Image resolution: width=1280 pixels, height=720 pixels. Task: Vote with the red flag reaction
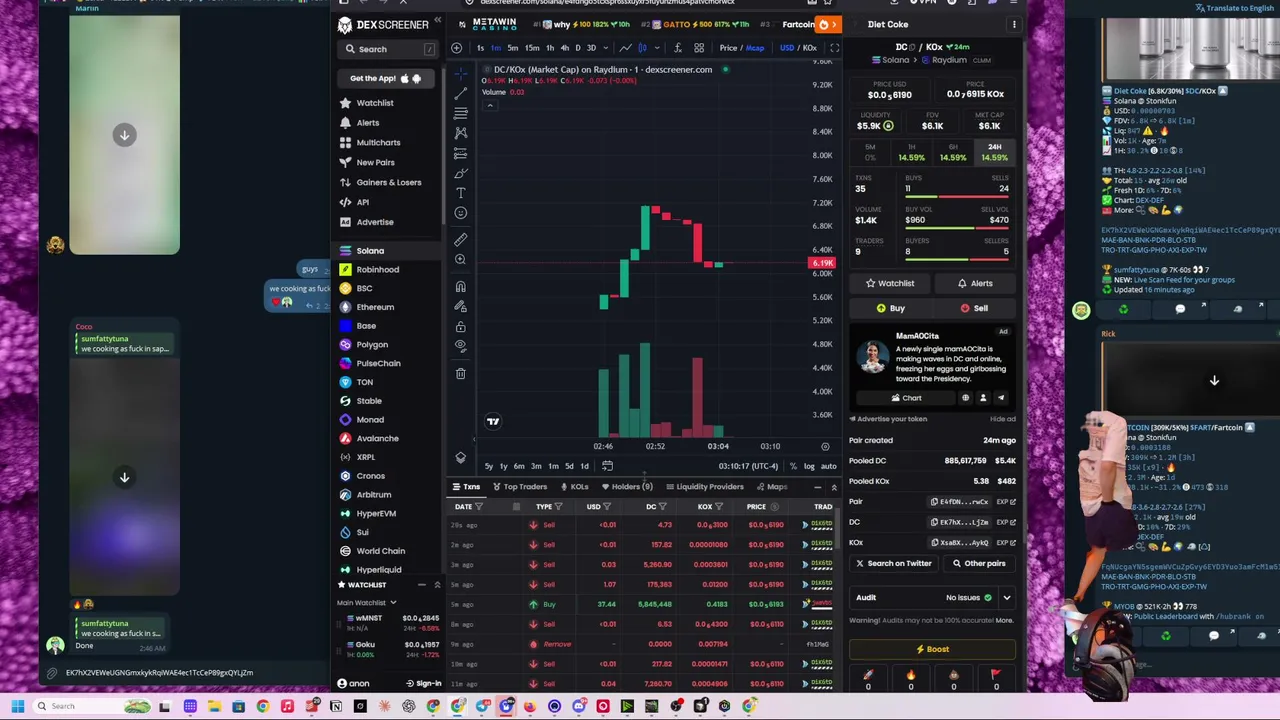[995, 680]
